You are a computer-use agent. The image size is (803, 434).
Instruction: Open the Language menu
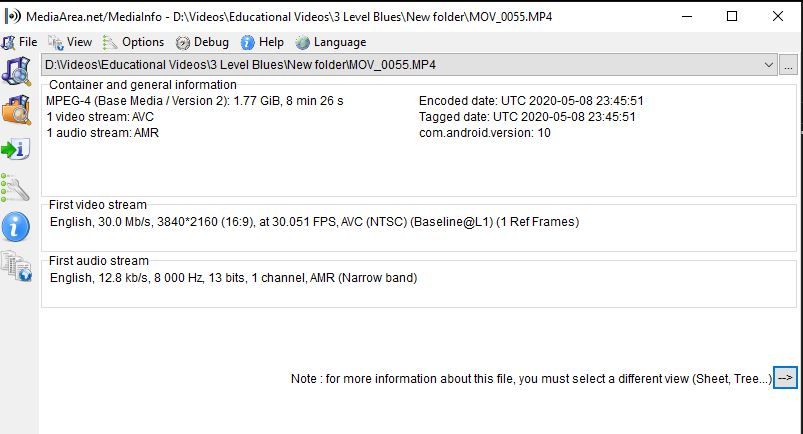coord(331,42)
